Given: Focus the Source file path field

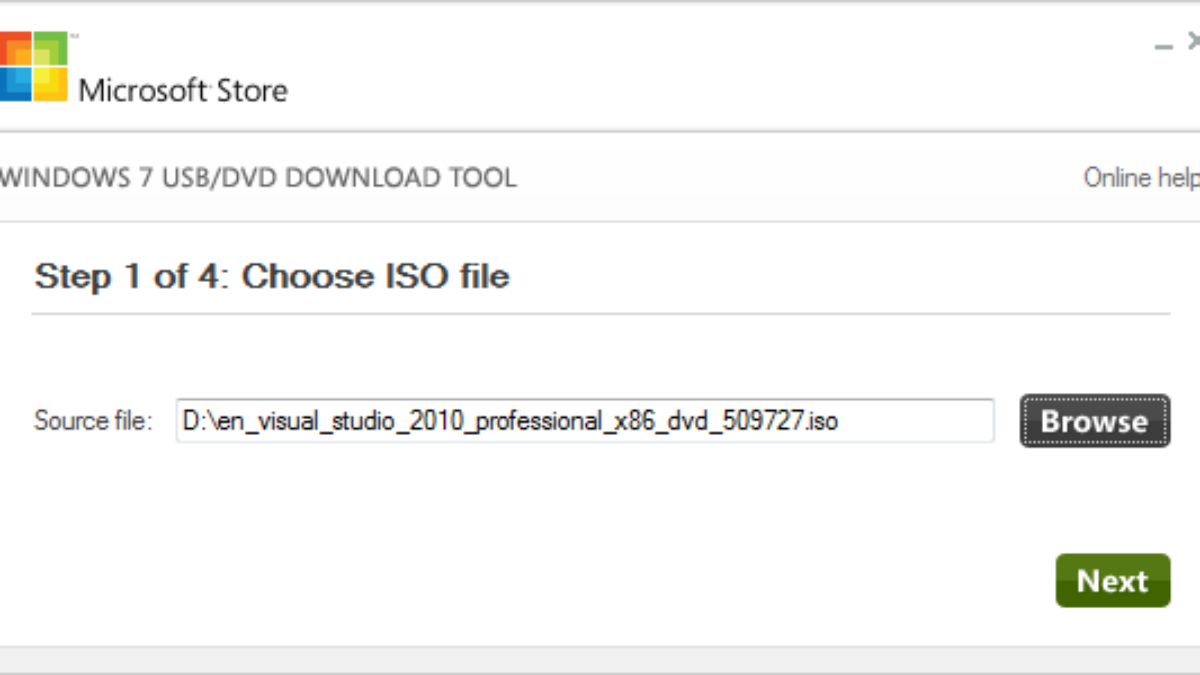Looking at the screenshot, I should [x=584, y=421].
